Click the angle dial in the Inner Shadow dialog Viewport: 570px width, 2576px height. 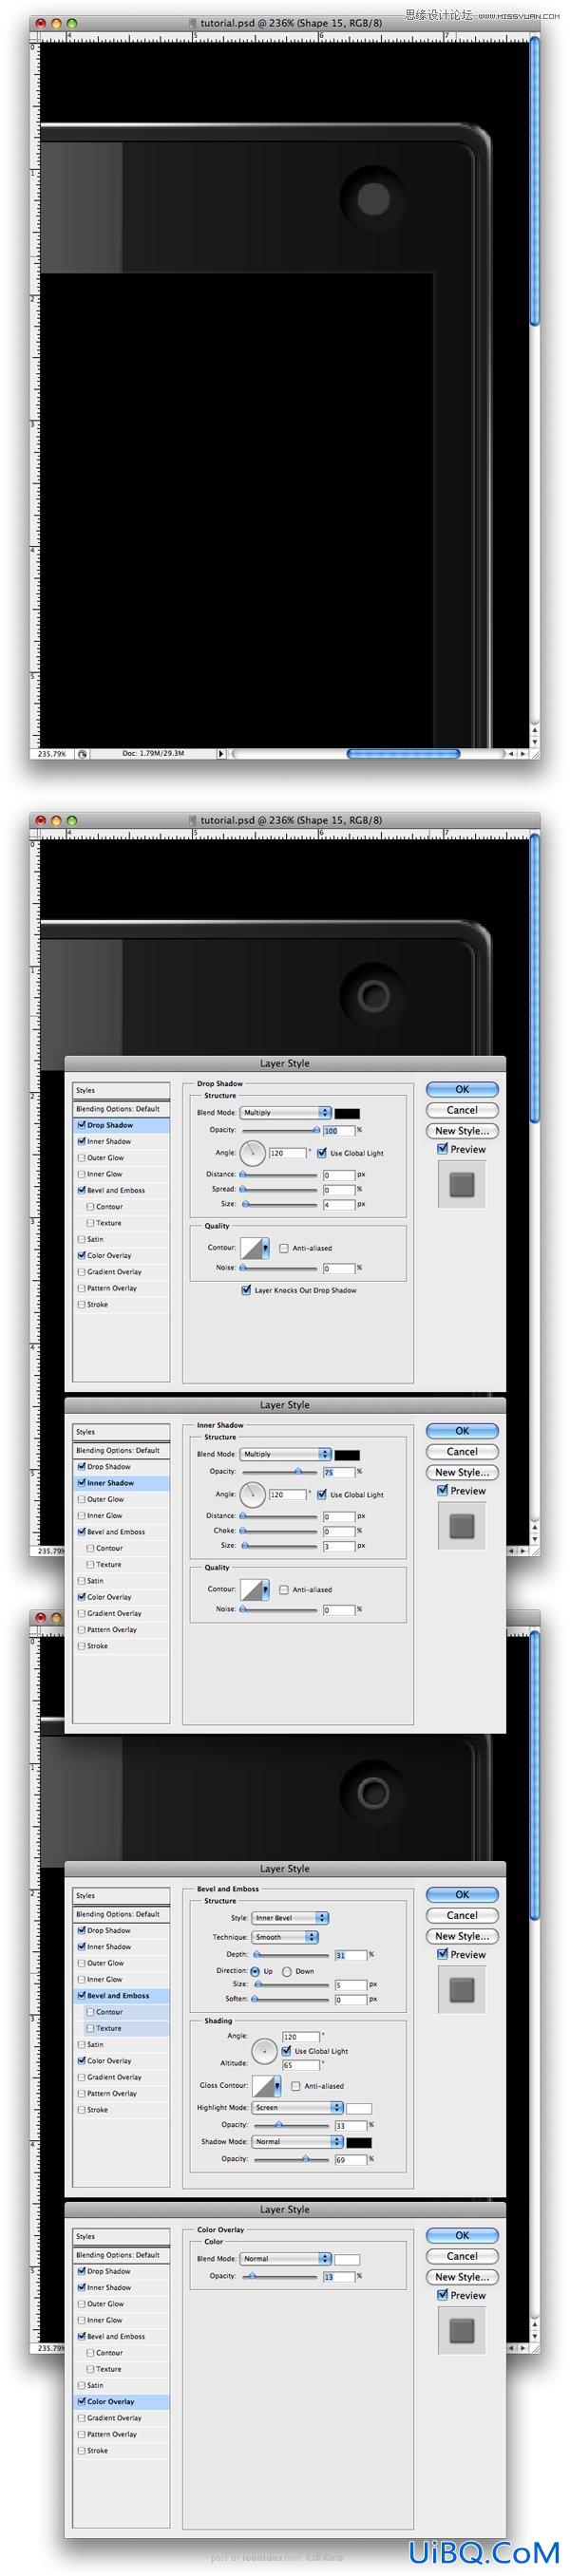pos(252,1494)
